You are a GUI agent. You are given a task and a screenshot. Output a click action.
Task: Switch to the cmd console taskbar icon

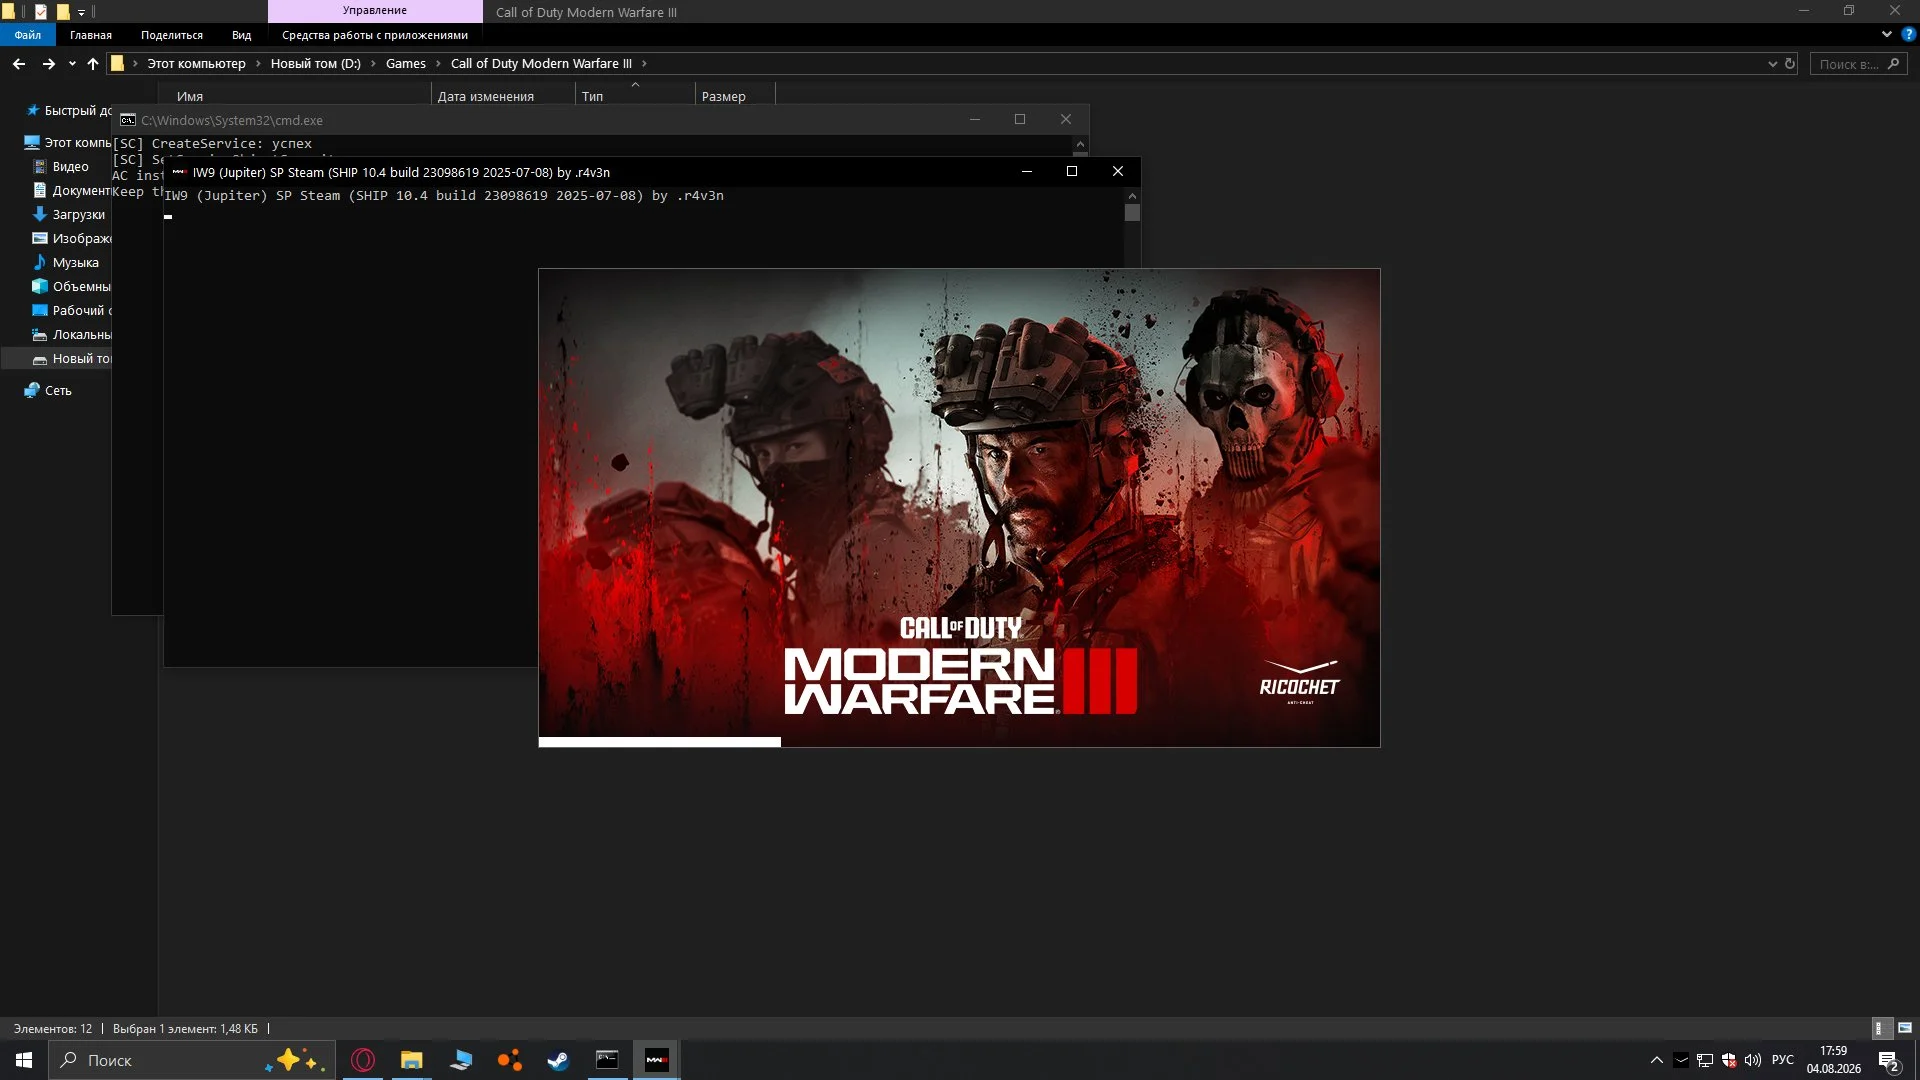[x=607, y=1060]
